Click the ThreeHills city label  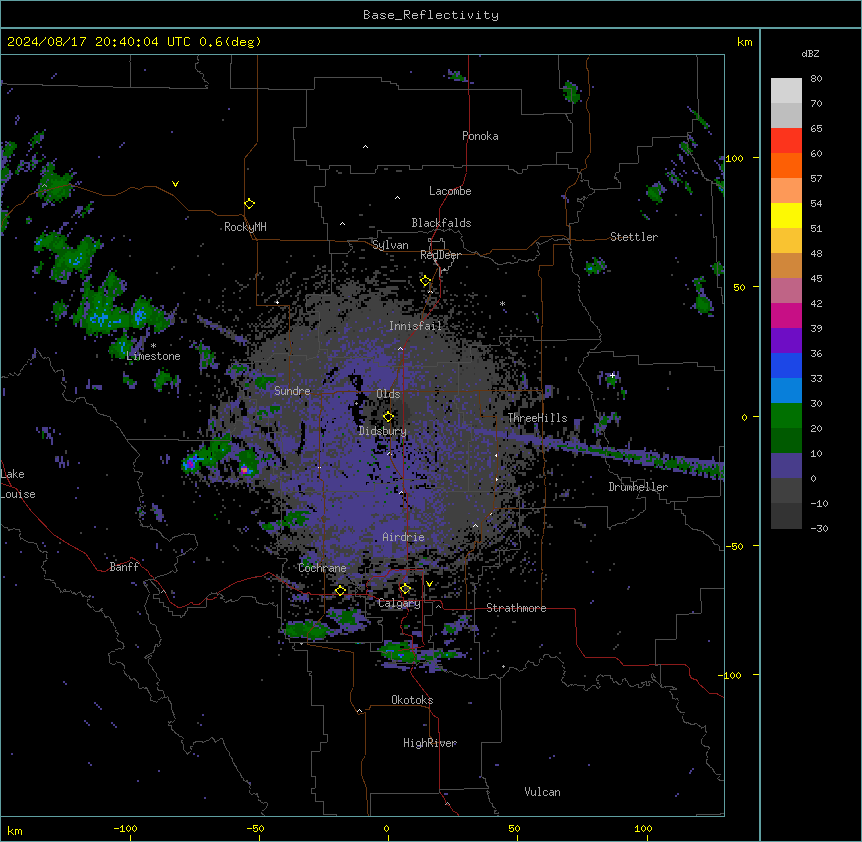(x=537, y=418)
